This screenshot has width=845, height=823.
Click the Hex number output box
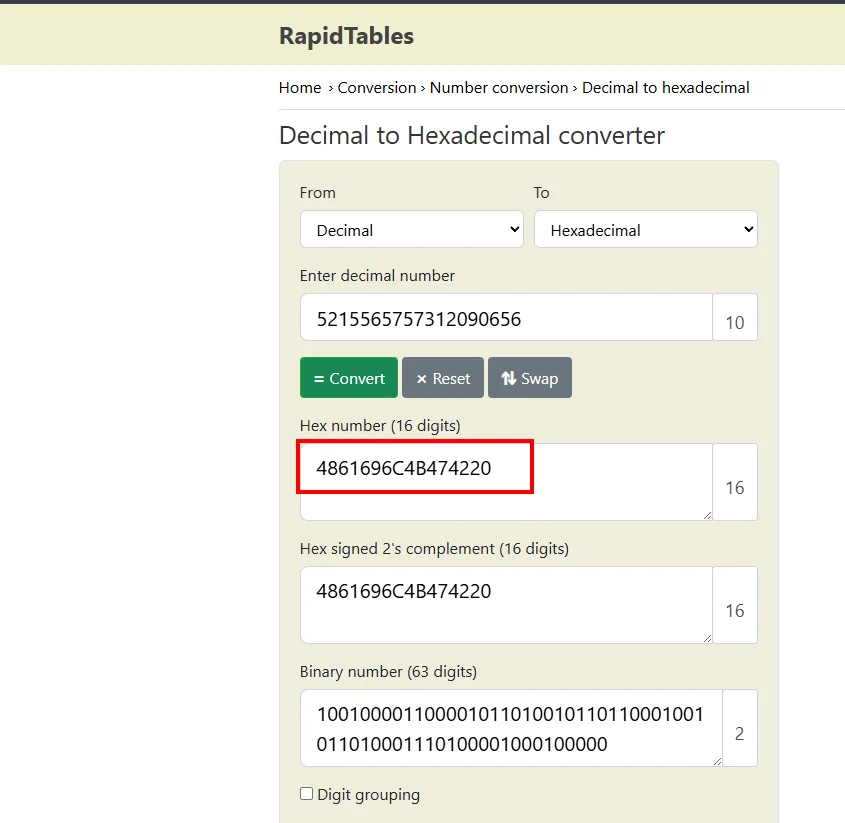[x=507, y=482]
